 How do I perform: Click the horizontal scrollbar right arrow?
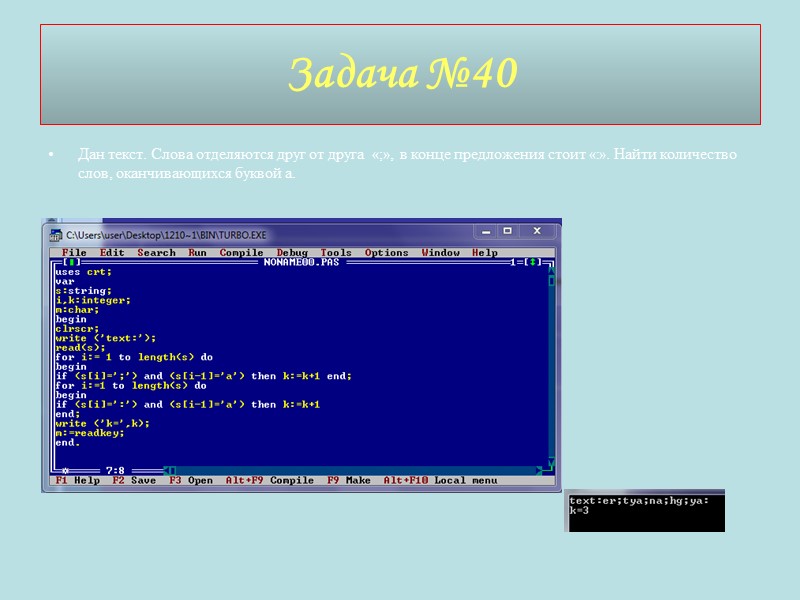(539, 470)
